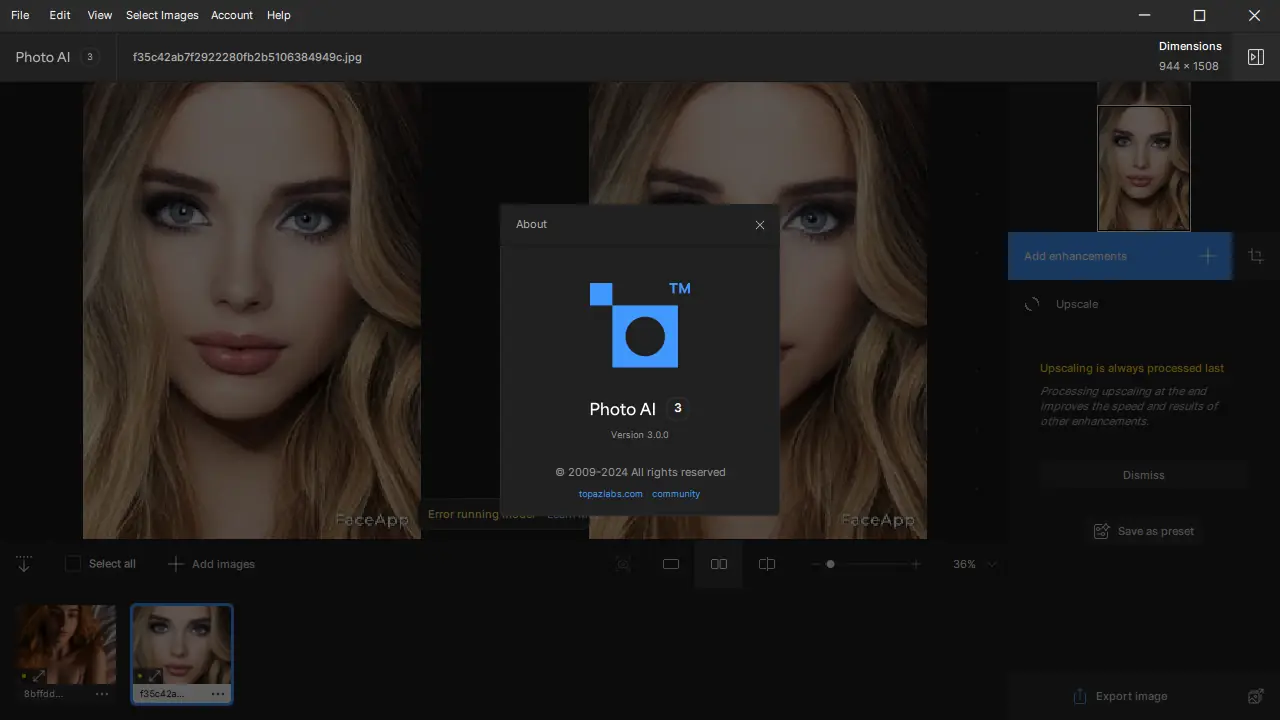Select the 8bffdd image thumbnail
This screenshot has height=720, width=1280.
coord(65,644)
